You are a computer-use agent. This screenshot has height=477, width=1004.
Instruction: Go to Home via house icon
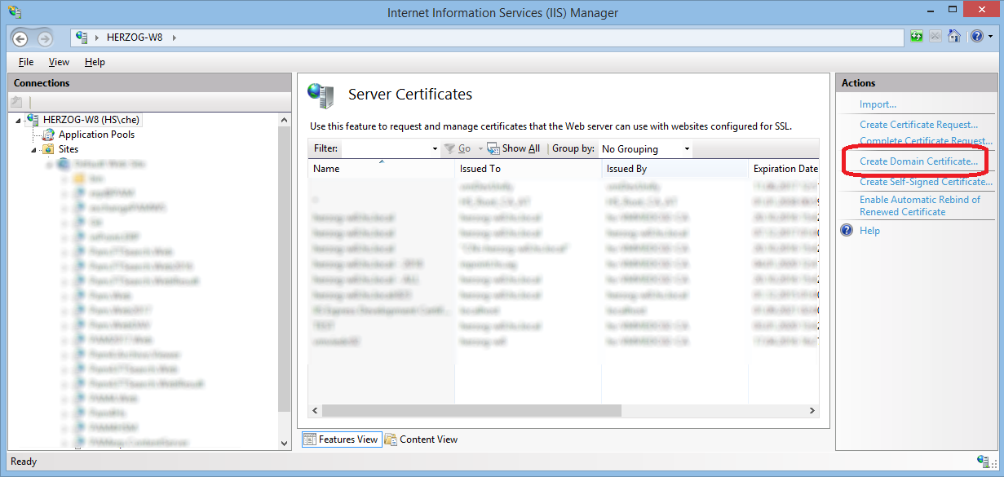954,37
